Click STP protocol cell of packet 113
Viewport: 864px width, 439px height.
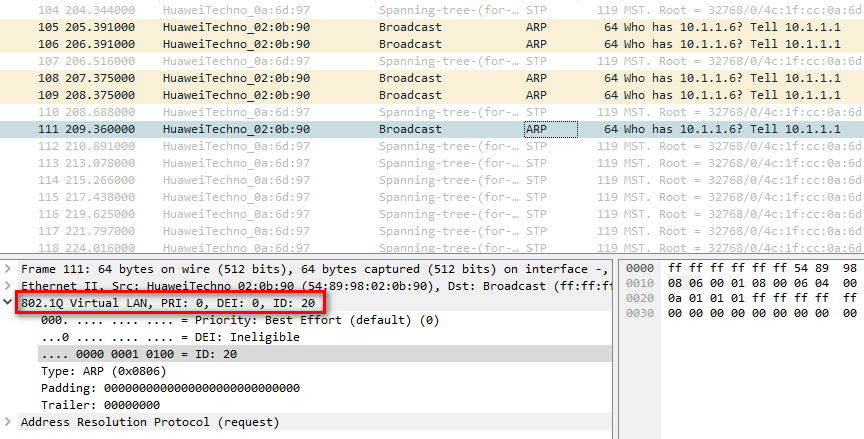535,164
